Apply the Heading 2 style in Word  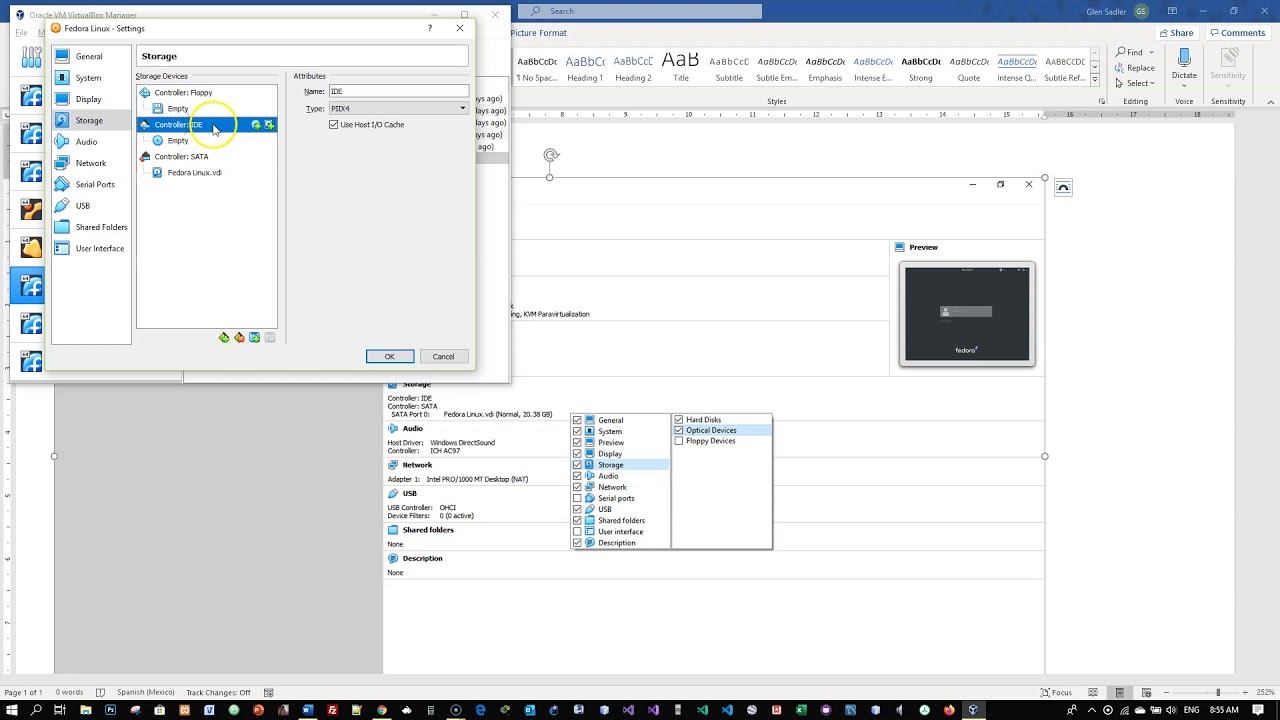[633, 67]
